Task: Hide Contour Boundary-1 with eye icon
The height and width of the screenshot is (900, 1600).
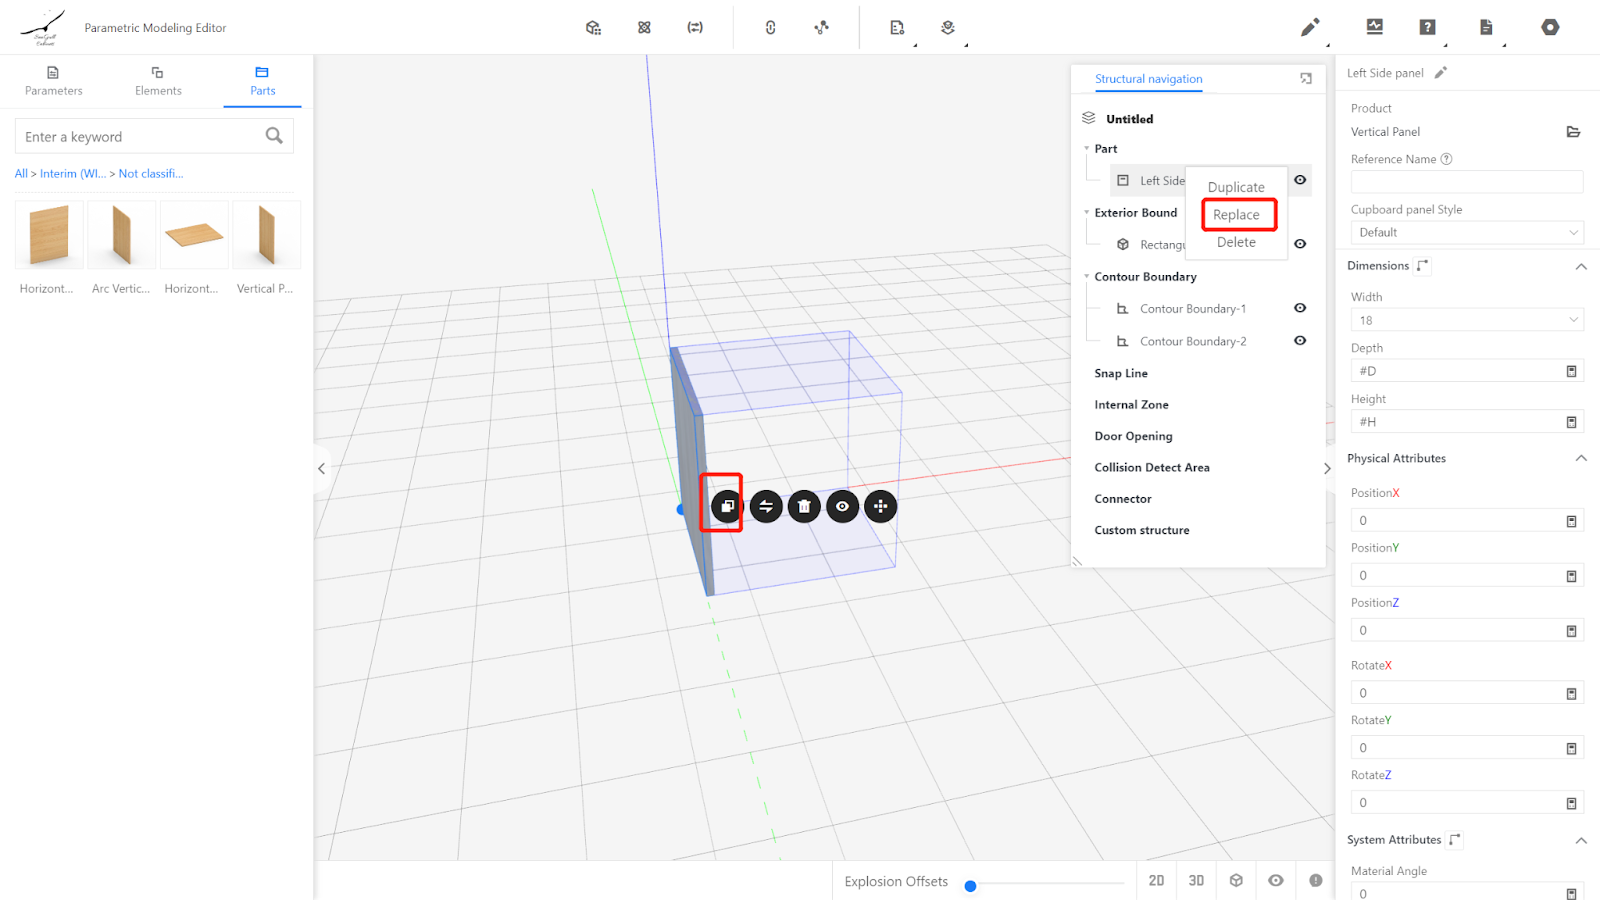Action: [x=1300, y=308]
